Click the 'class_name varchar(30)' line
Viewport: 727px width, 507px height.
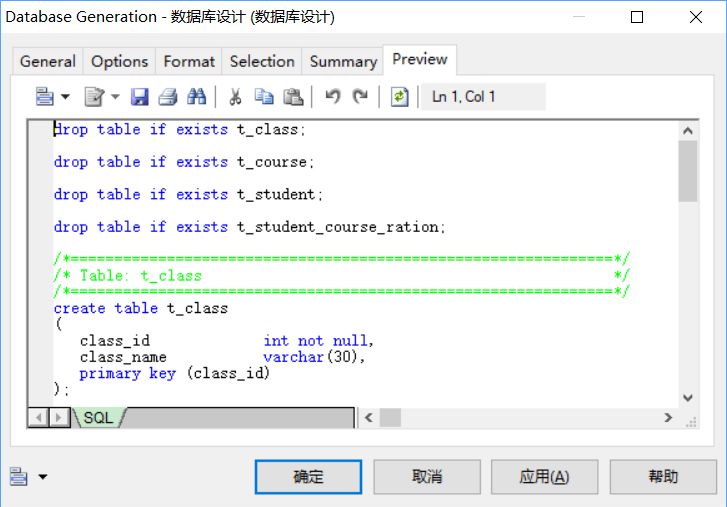[223, 357]
